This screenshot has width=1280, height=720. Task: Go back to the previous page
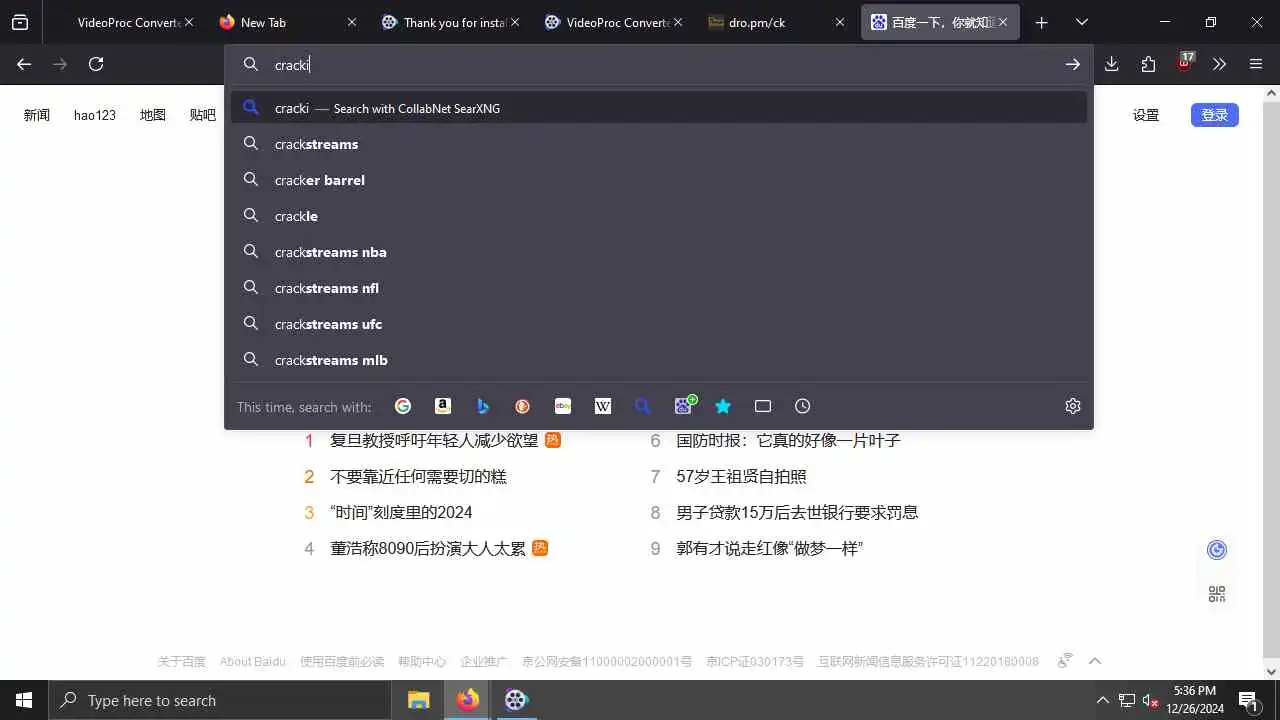pos(24,64)
